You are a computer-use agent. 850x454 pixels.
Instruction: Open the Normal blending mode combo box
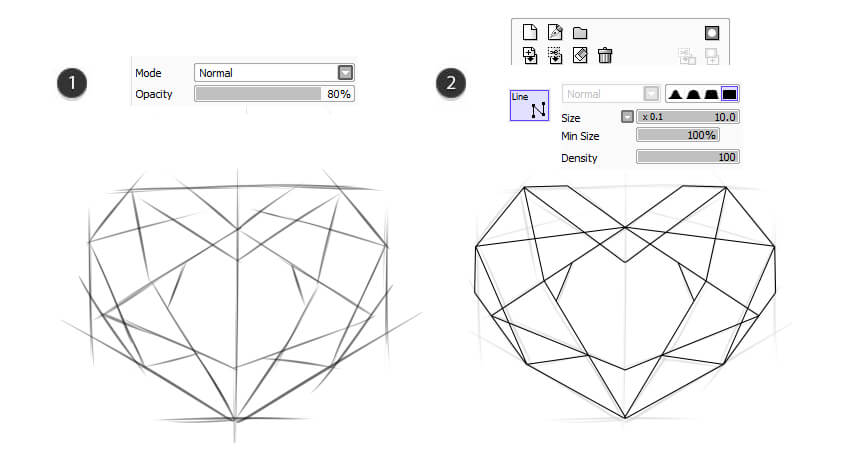(274, 73)
